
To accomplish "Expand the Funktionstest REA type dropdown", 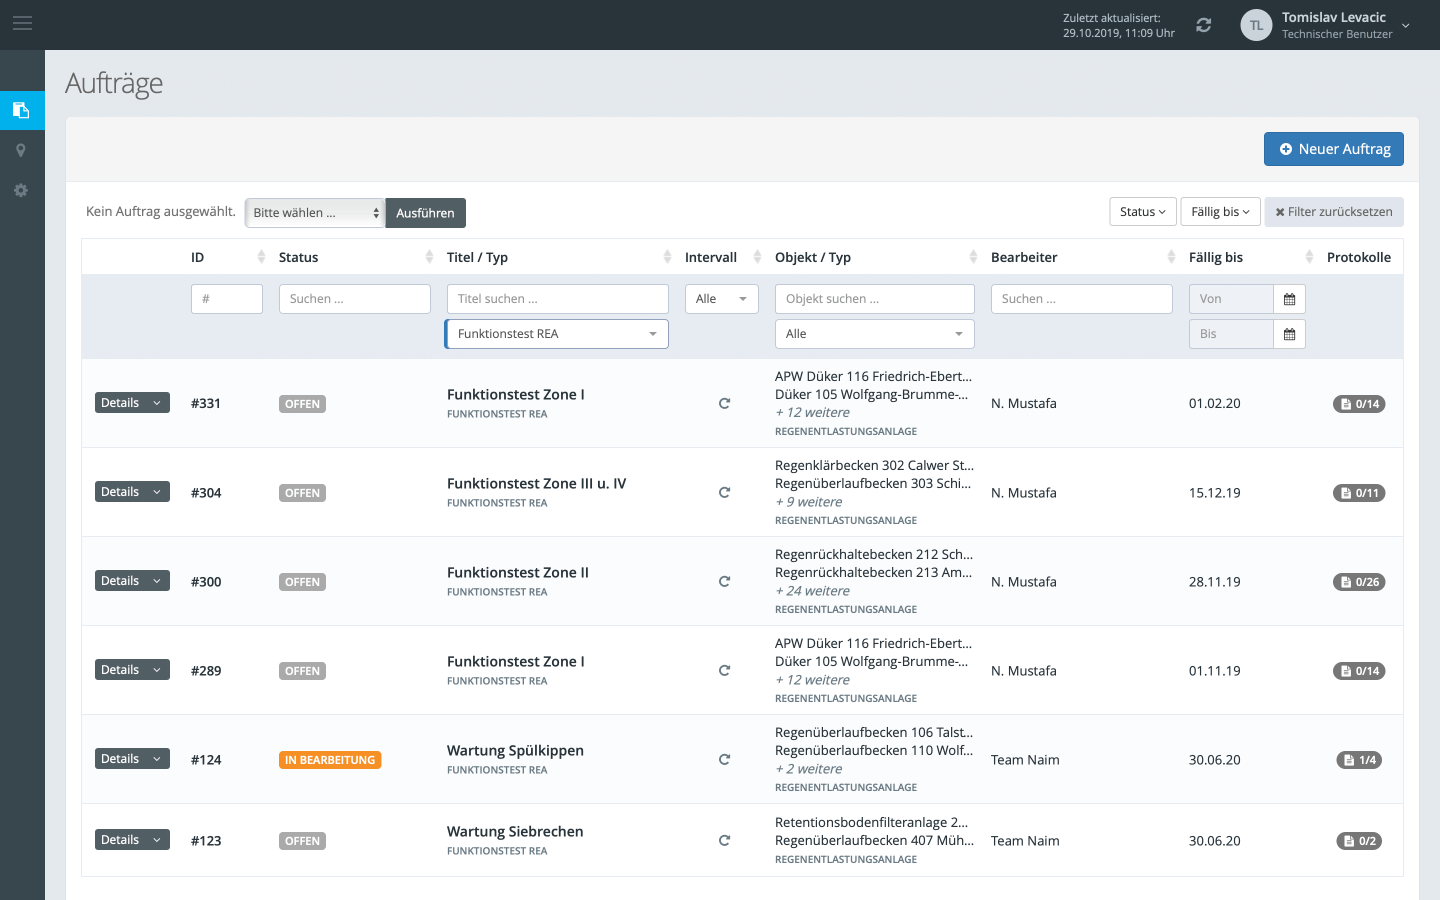I will (556, 334).
